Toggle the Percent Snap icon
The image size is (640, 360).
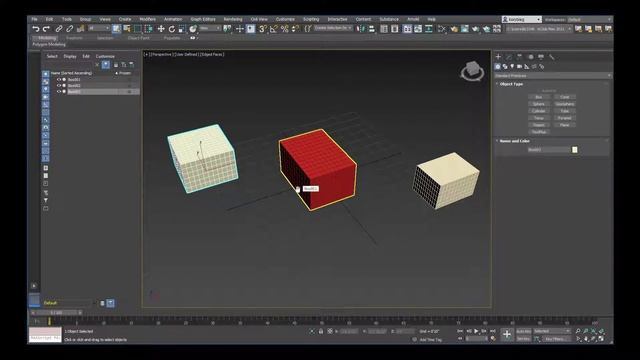pyautogui.click(x=284, y=29)
